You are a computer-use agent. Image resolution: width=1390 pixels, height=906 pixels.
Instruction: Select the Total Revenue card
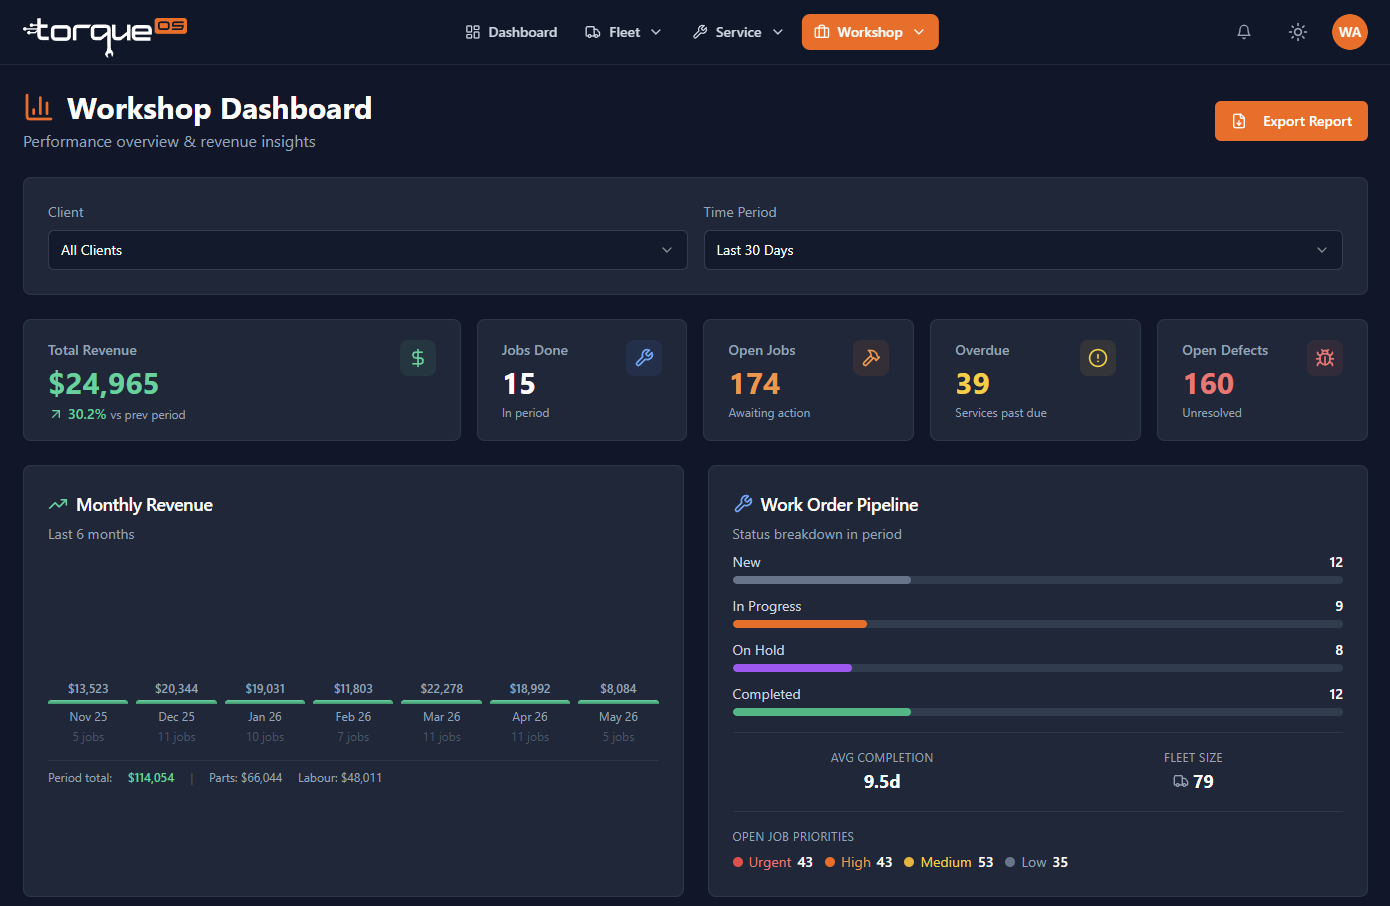point(242,380)
